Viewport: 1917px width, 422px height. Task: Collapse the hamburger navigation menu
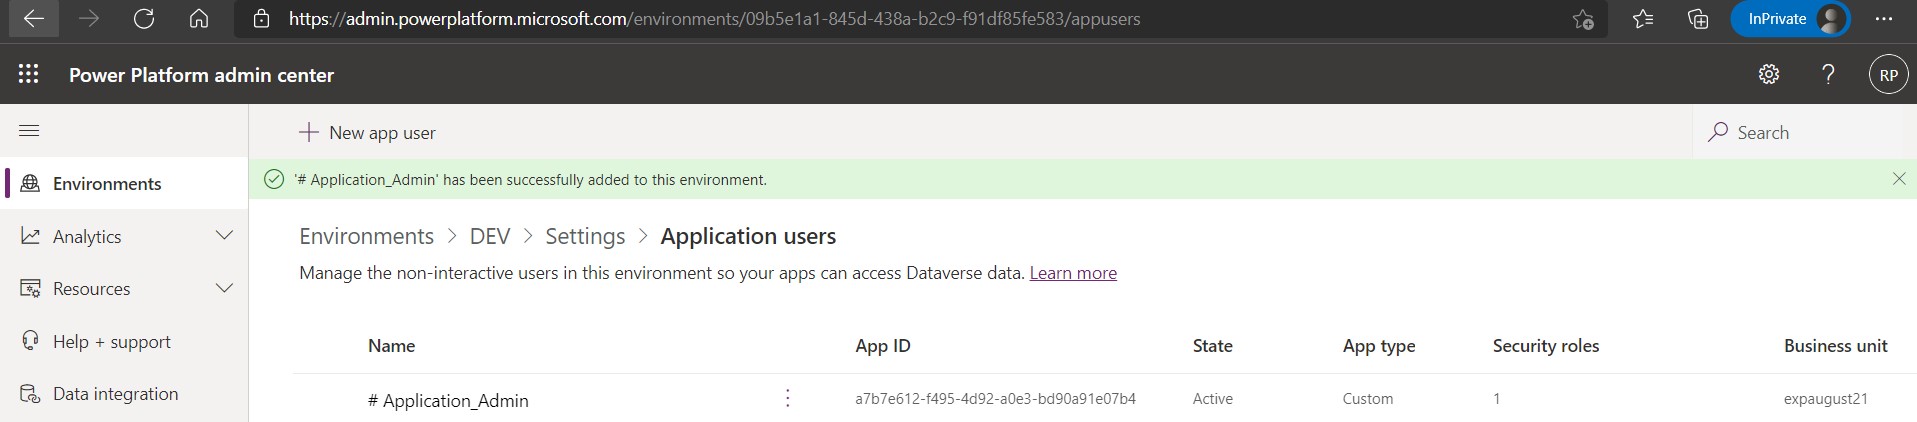(29, 131)
